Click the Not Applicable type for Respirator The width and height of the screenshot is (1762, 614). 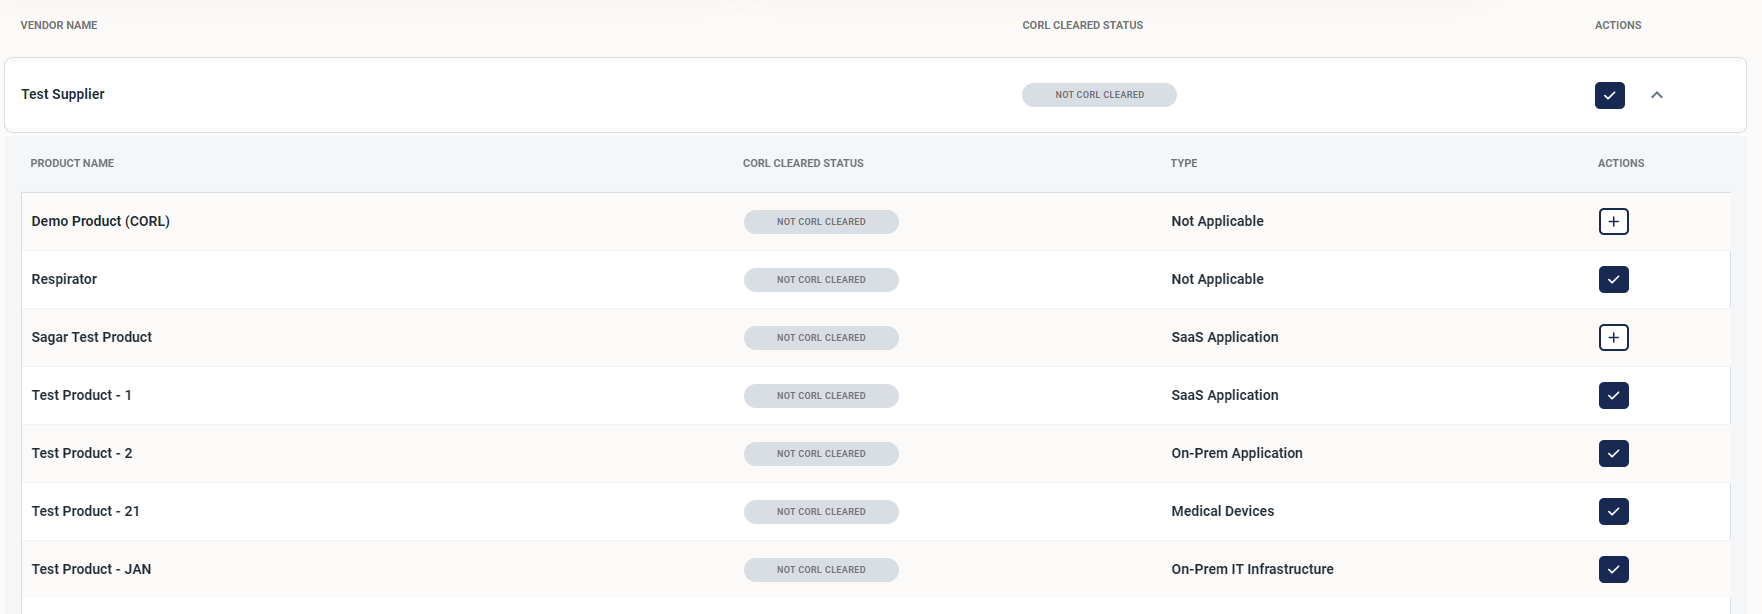click(x=1217, y=279)
